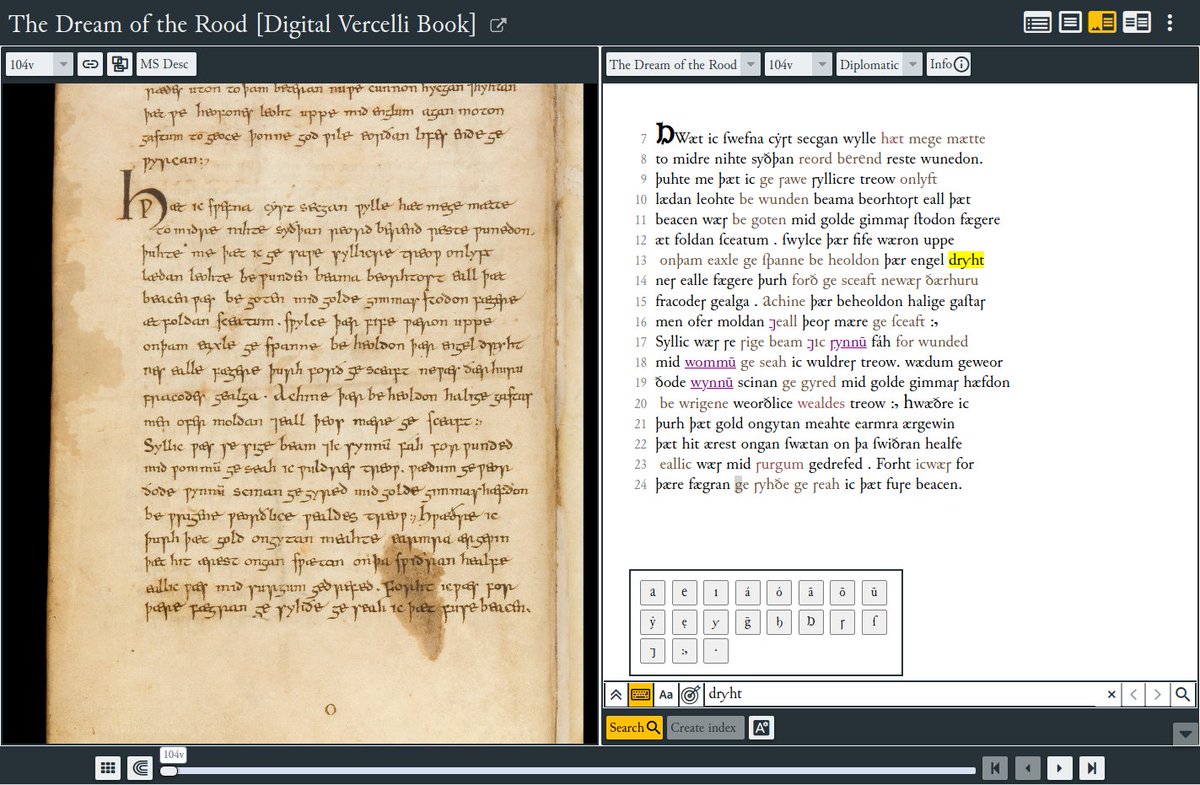Screen dimensions: 1200x785
Task: Jump to last page
Action: click(1093, 768)
